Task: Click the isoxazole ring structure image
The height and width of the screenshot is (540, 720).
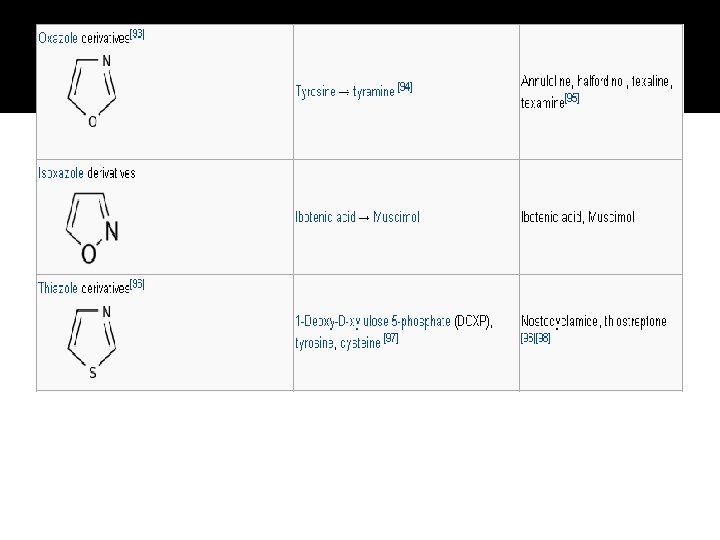Action: click(92, 228)
